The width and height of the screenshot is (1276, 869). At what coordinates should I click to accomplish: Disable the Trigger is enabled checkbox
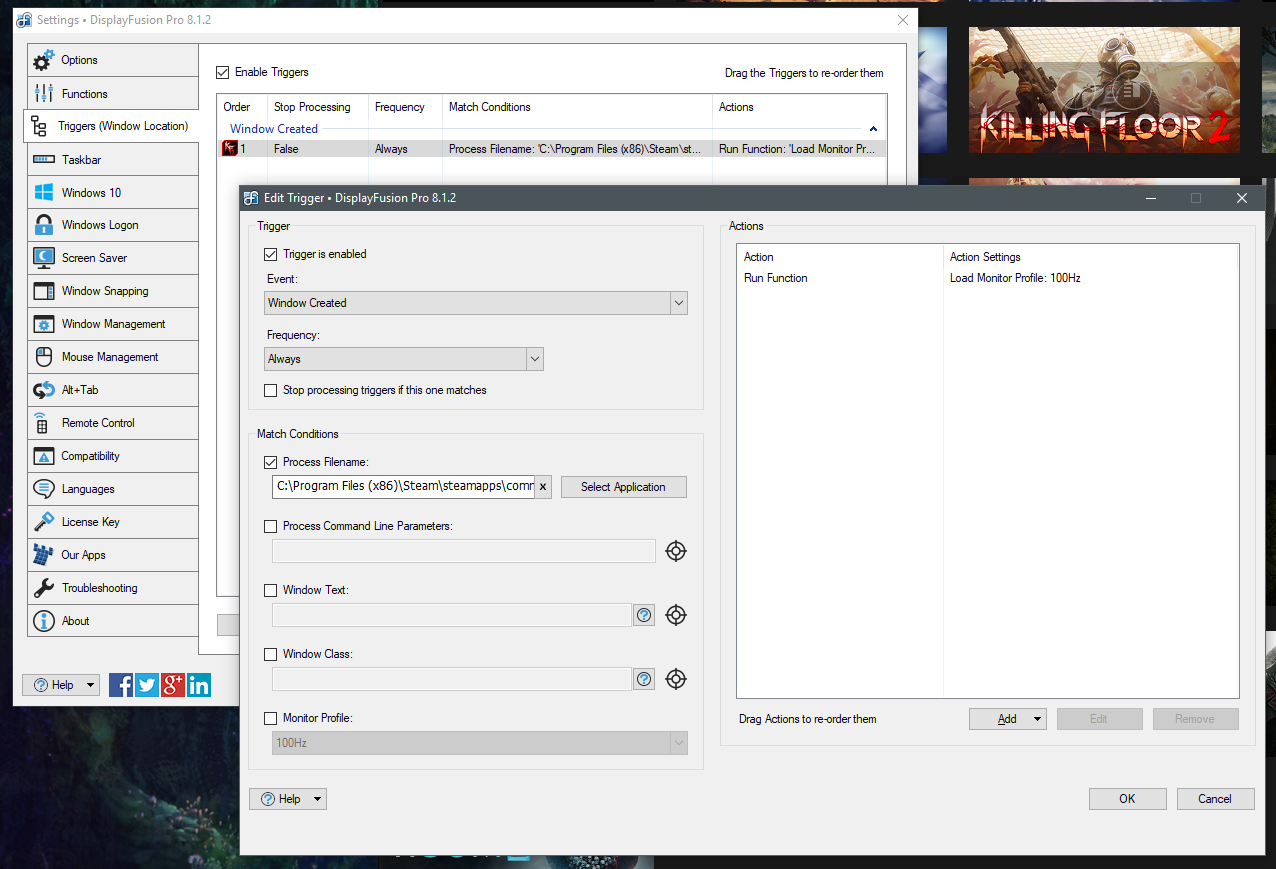point(271,254)
